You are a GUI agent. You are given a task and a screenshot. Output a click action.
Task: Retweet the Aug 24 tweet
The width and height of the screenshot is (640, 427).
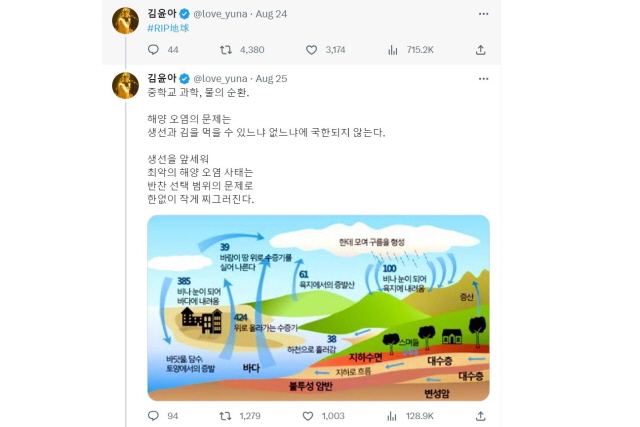[x=226, y=49]
